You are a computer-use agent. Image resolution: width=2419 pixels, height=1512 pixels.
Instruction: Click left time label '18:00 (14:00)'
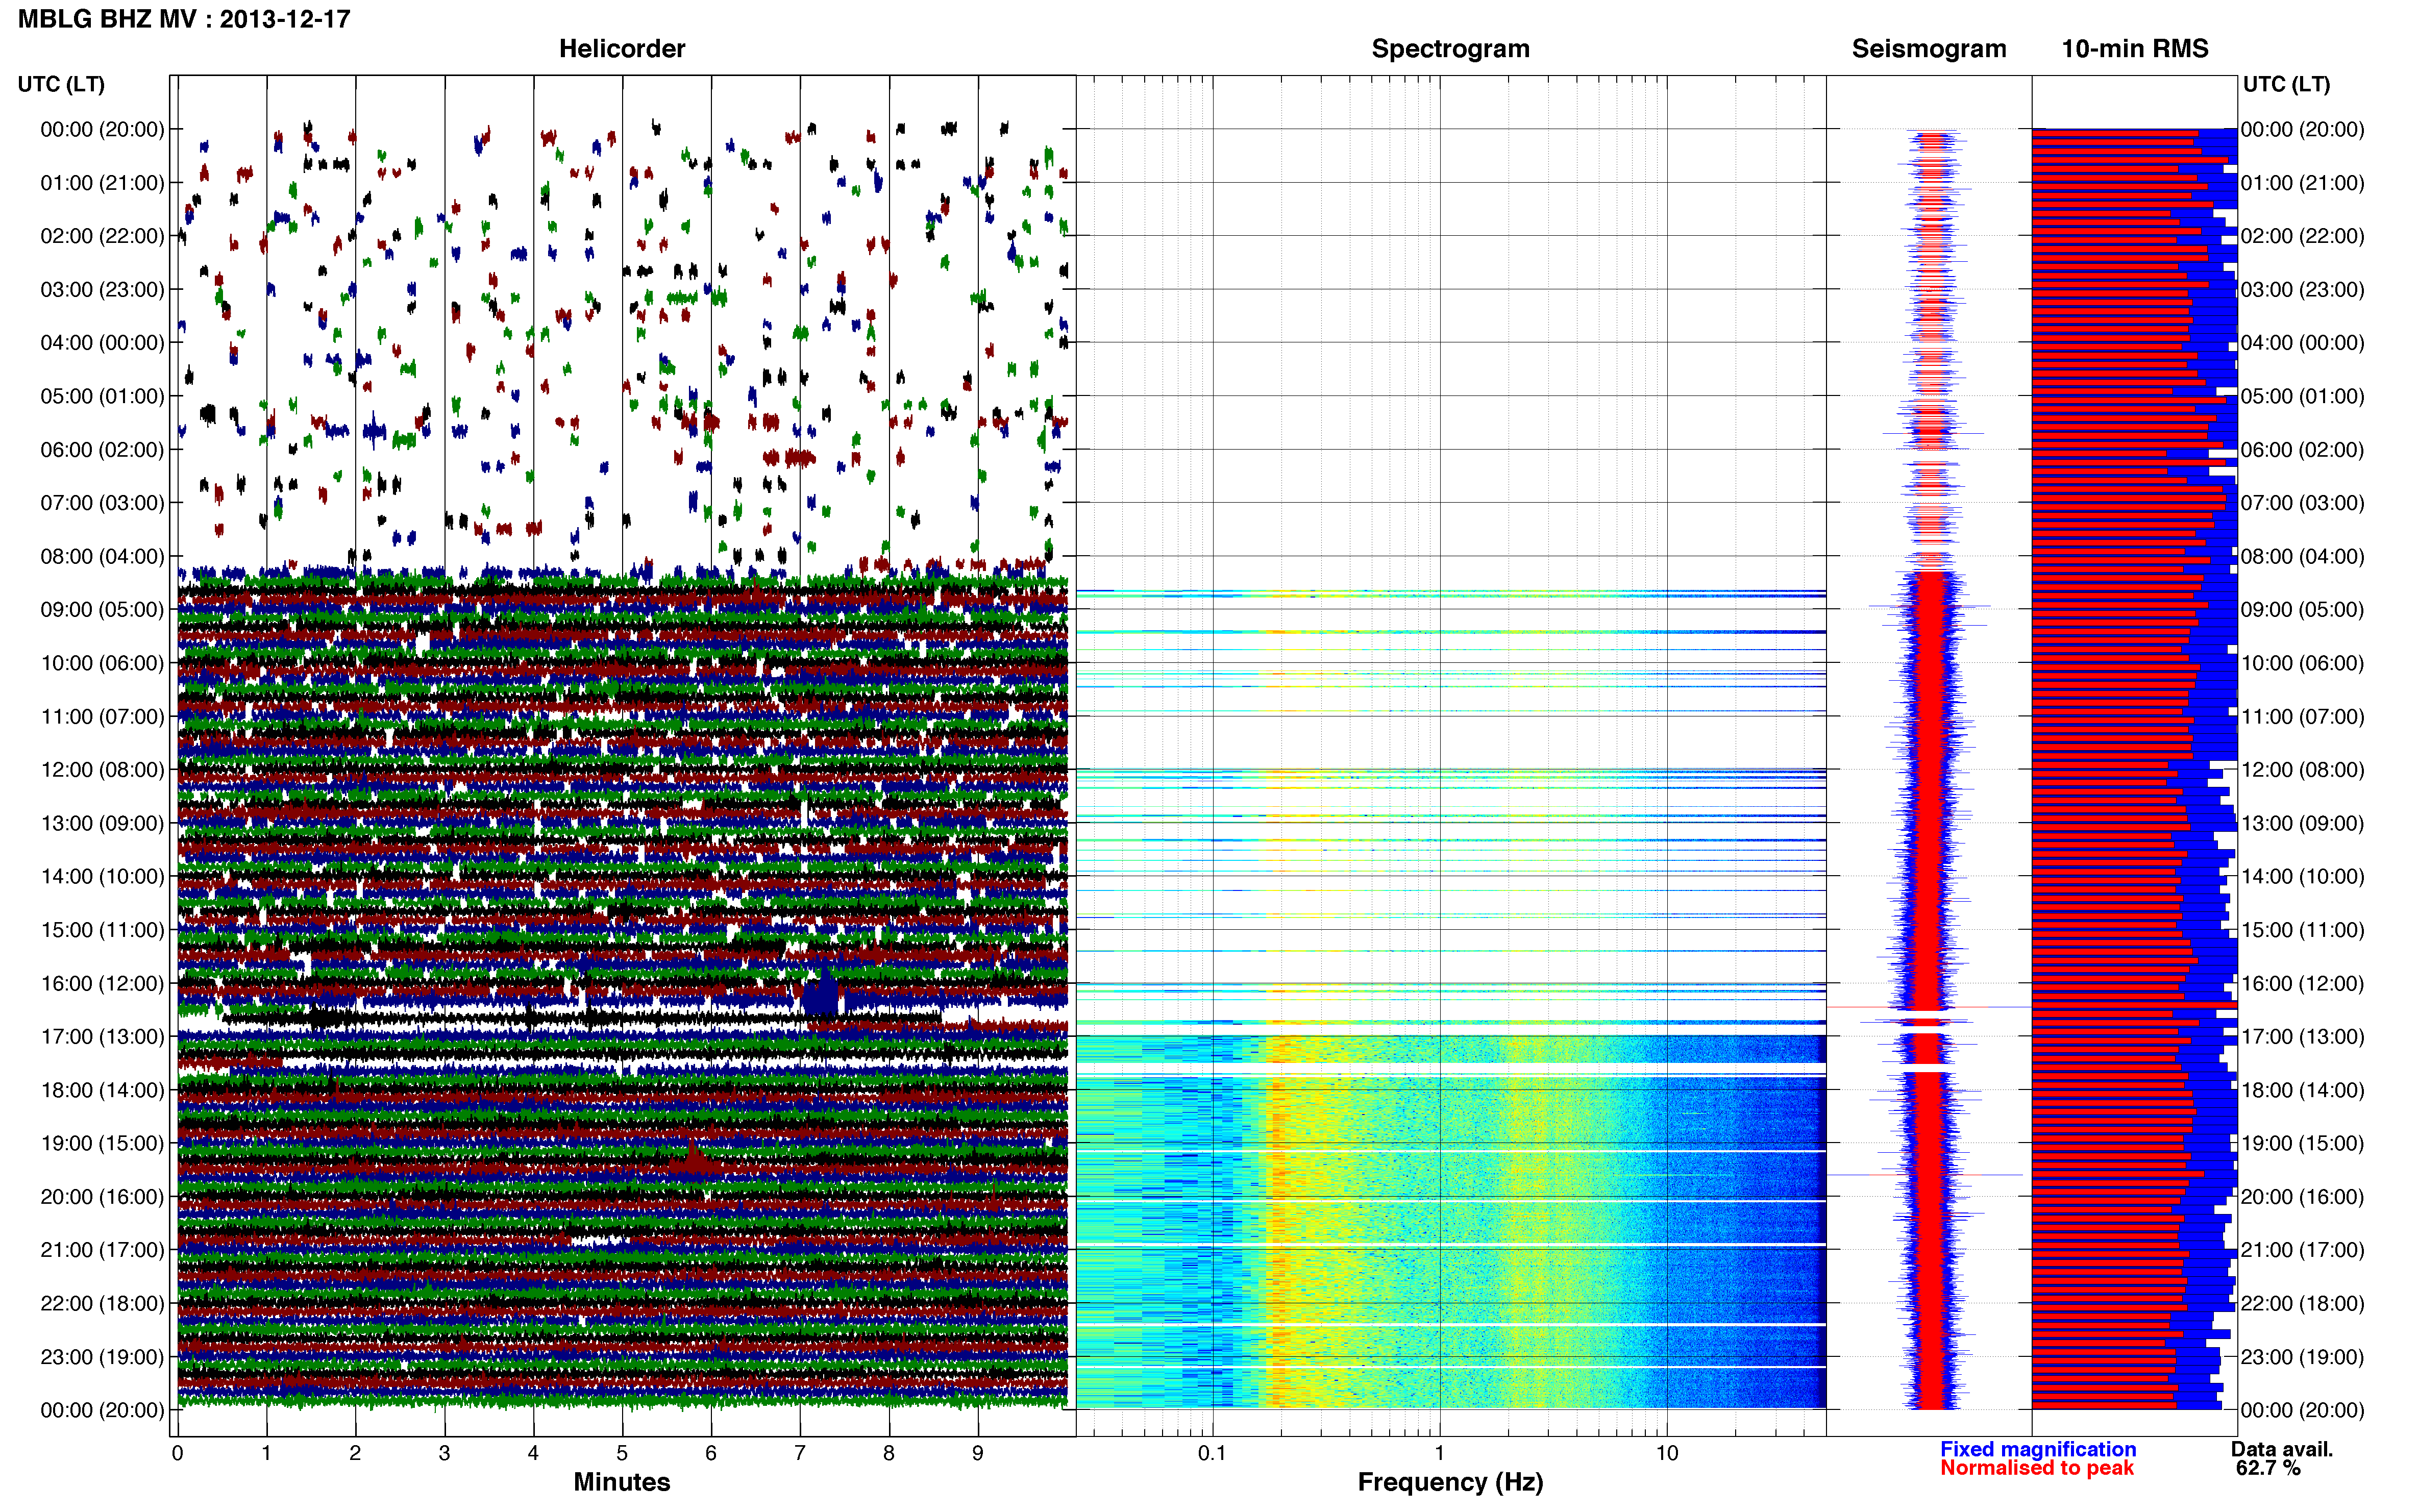pyautogui.click(x=102, y=1090)
